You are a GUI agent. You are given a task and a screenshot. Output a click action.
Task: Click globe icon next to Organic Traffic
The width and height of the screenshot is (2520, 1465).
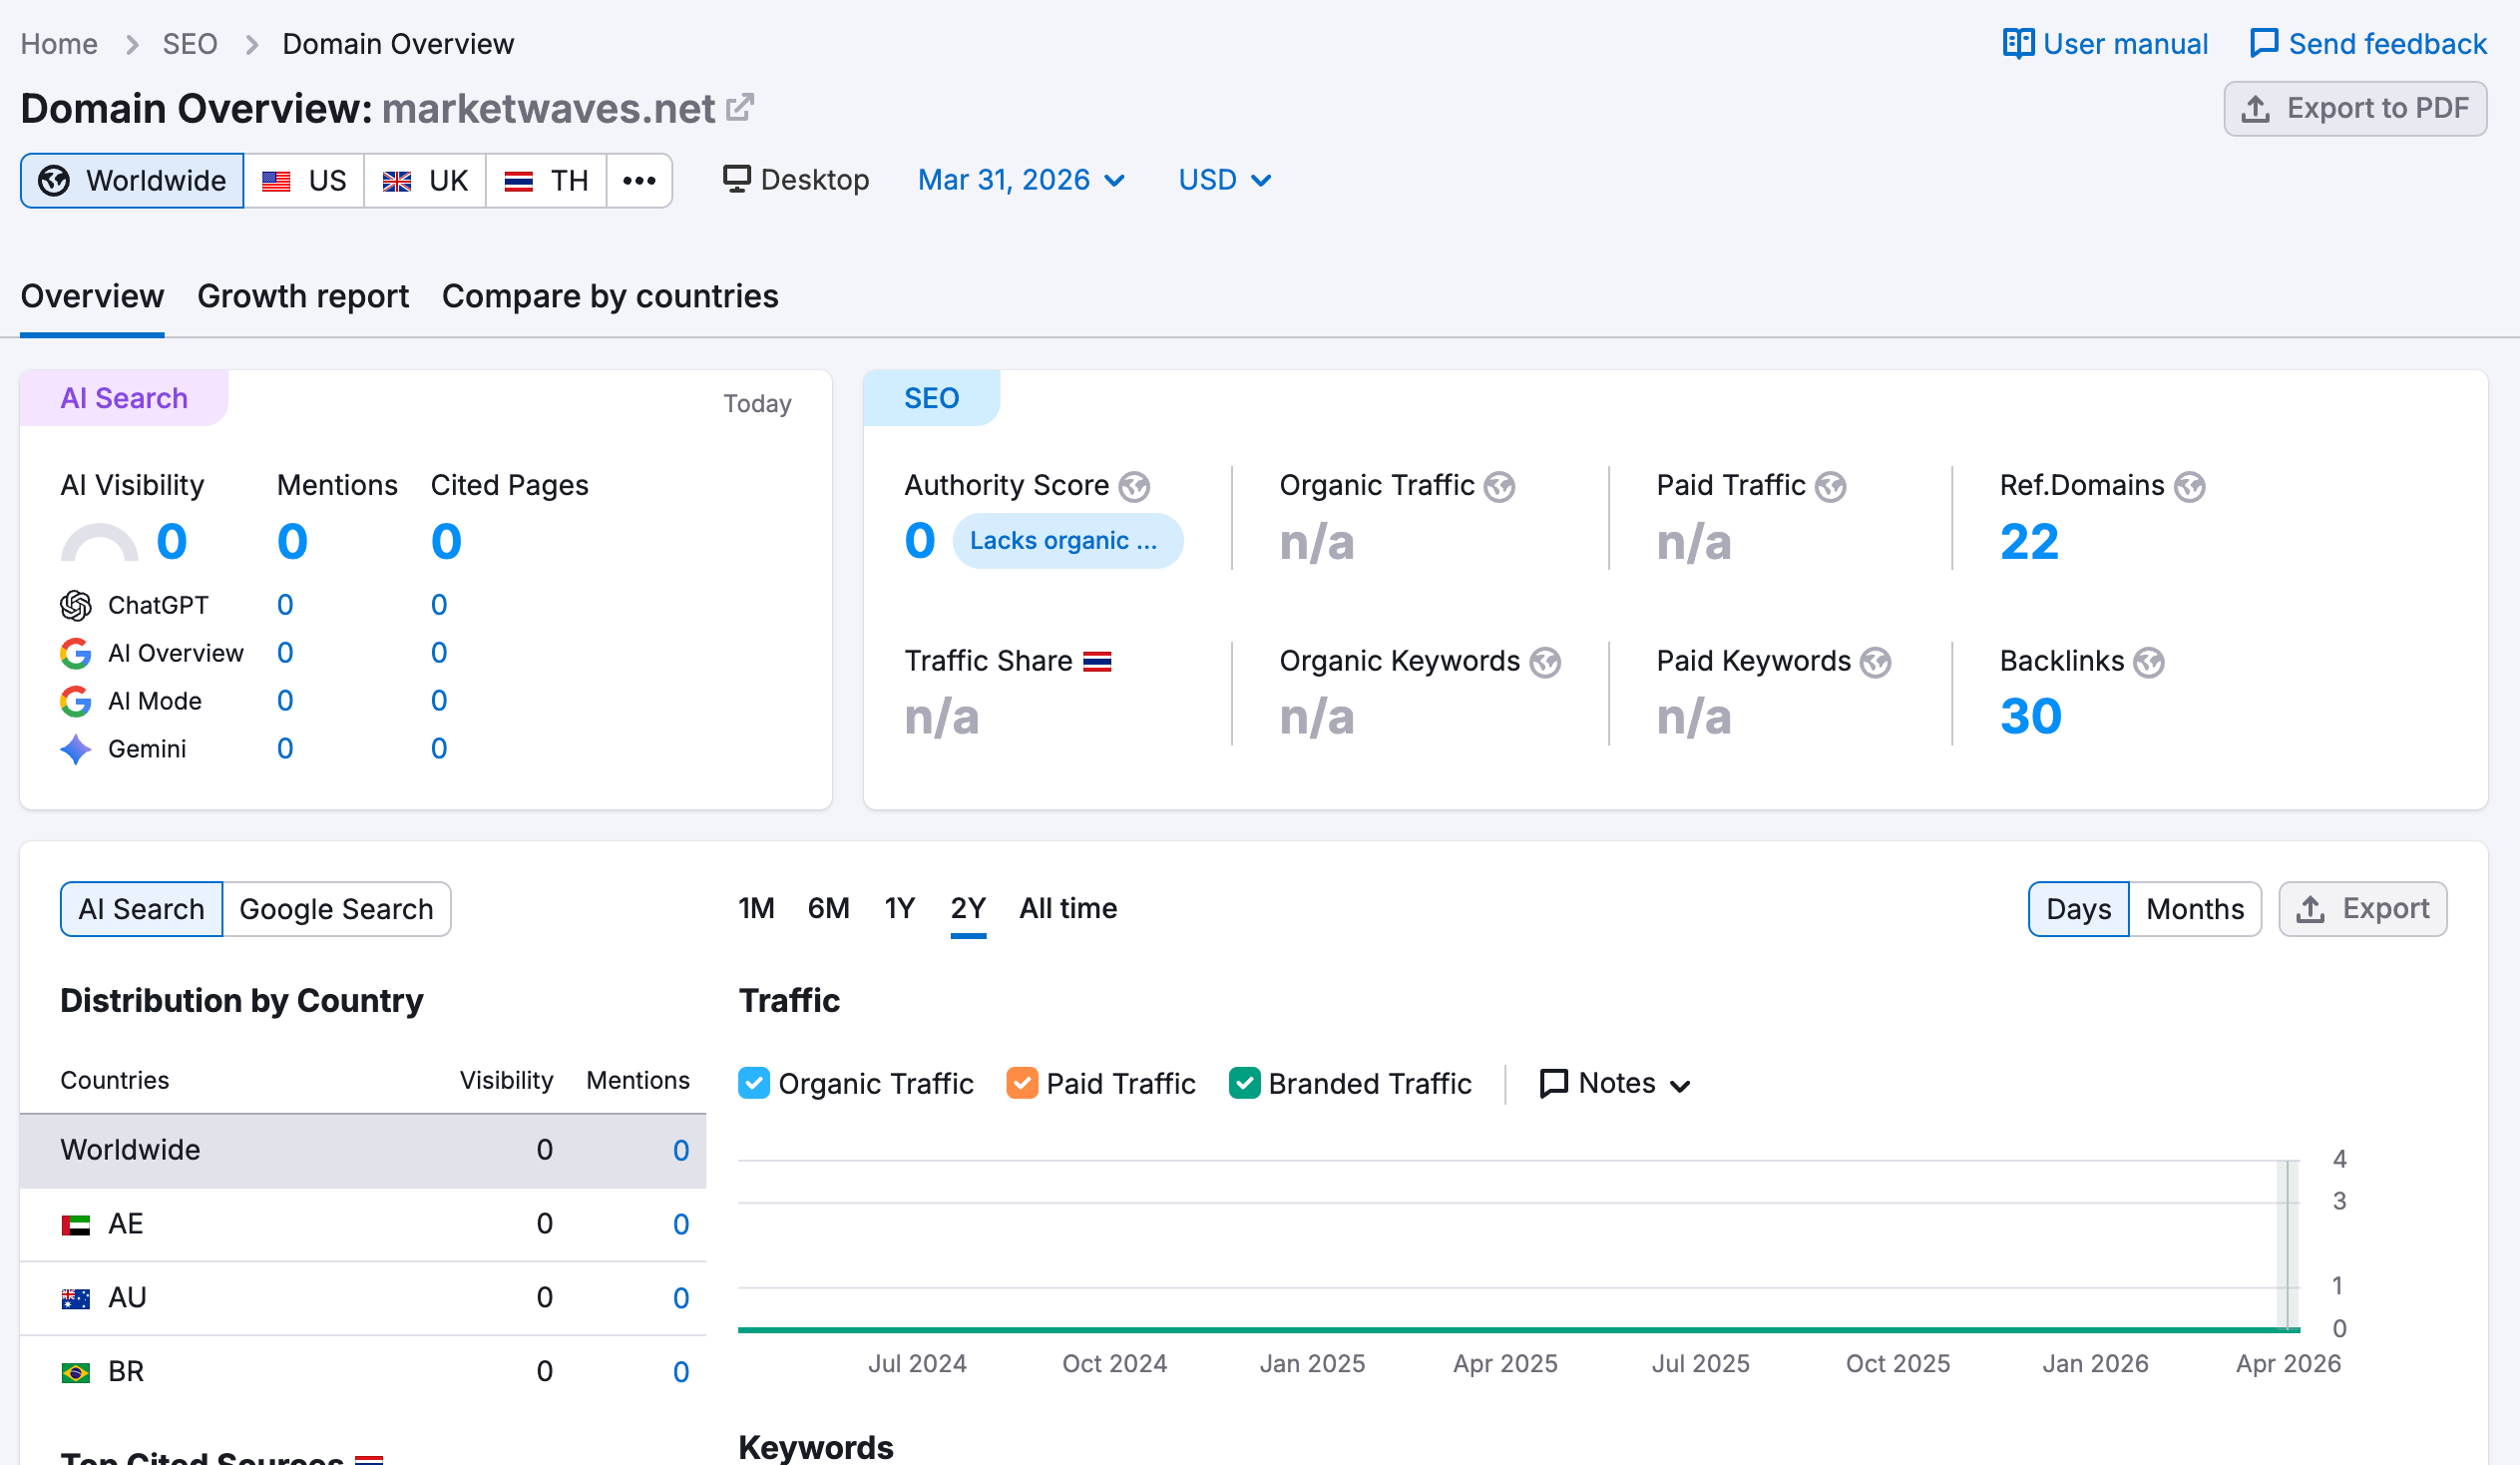[x=1499, y=486]
